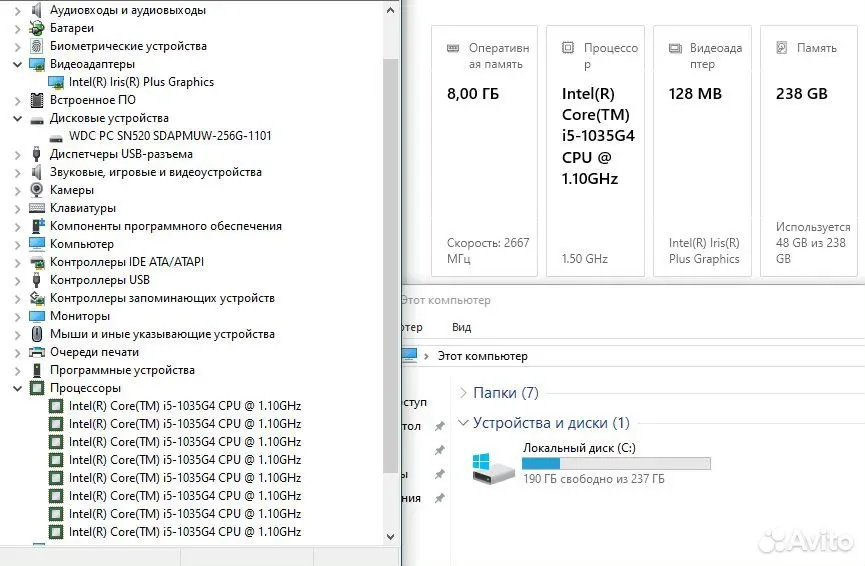Click the Мыши и иные указывающие устройства icon

pos(36,334)
